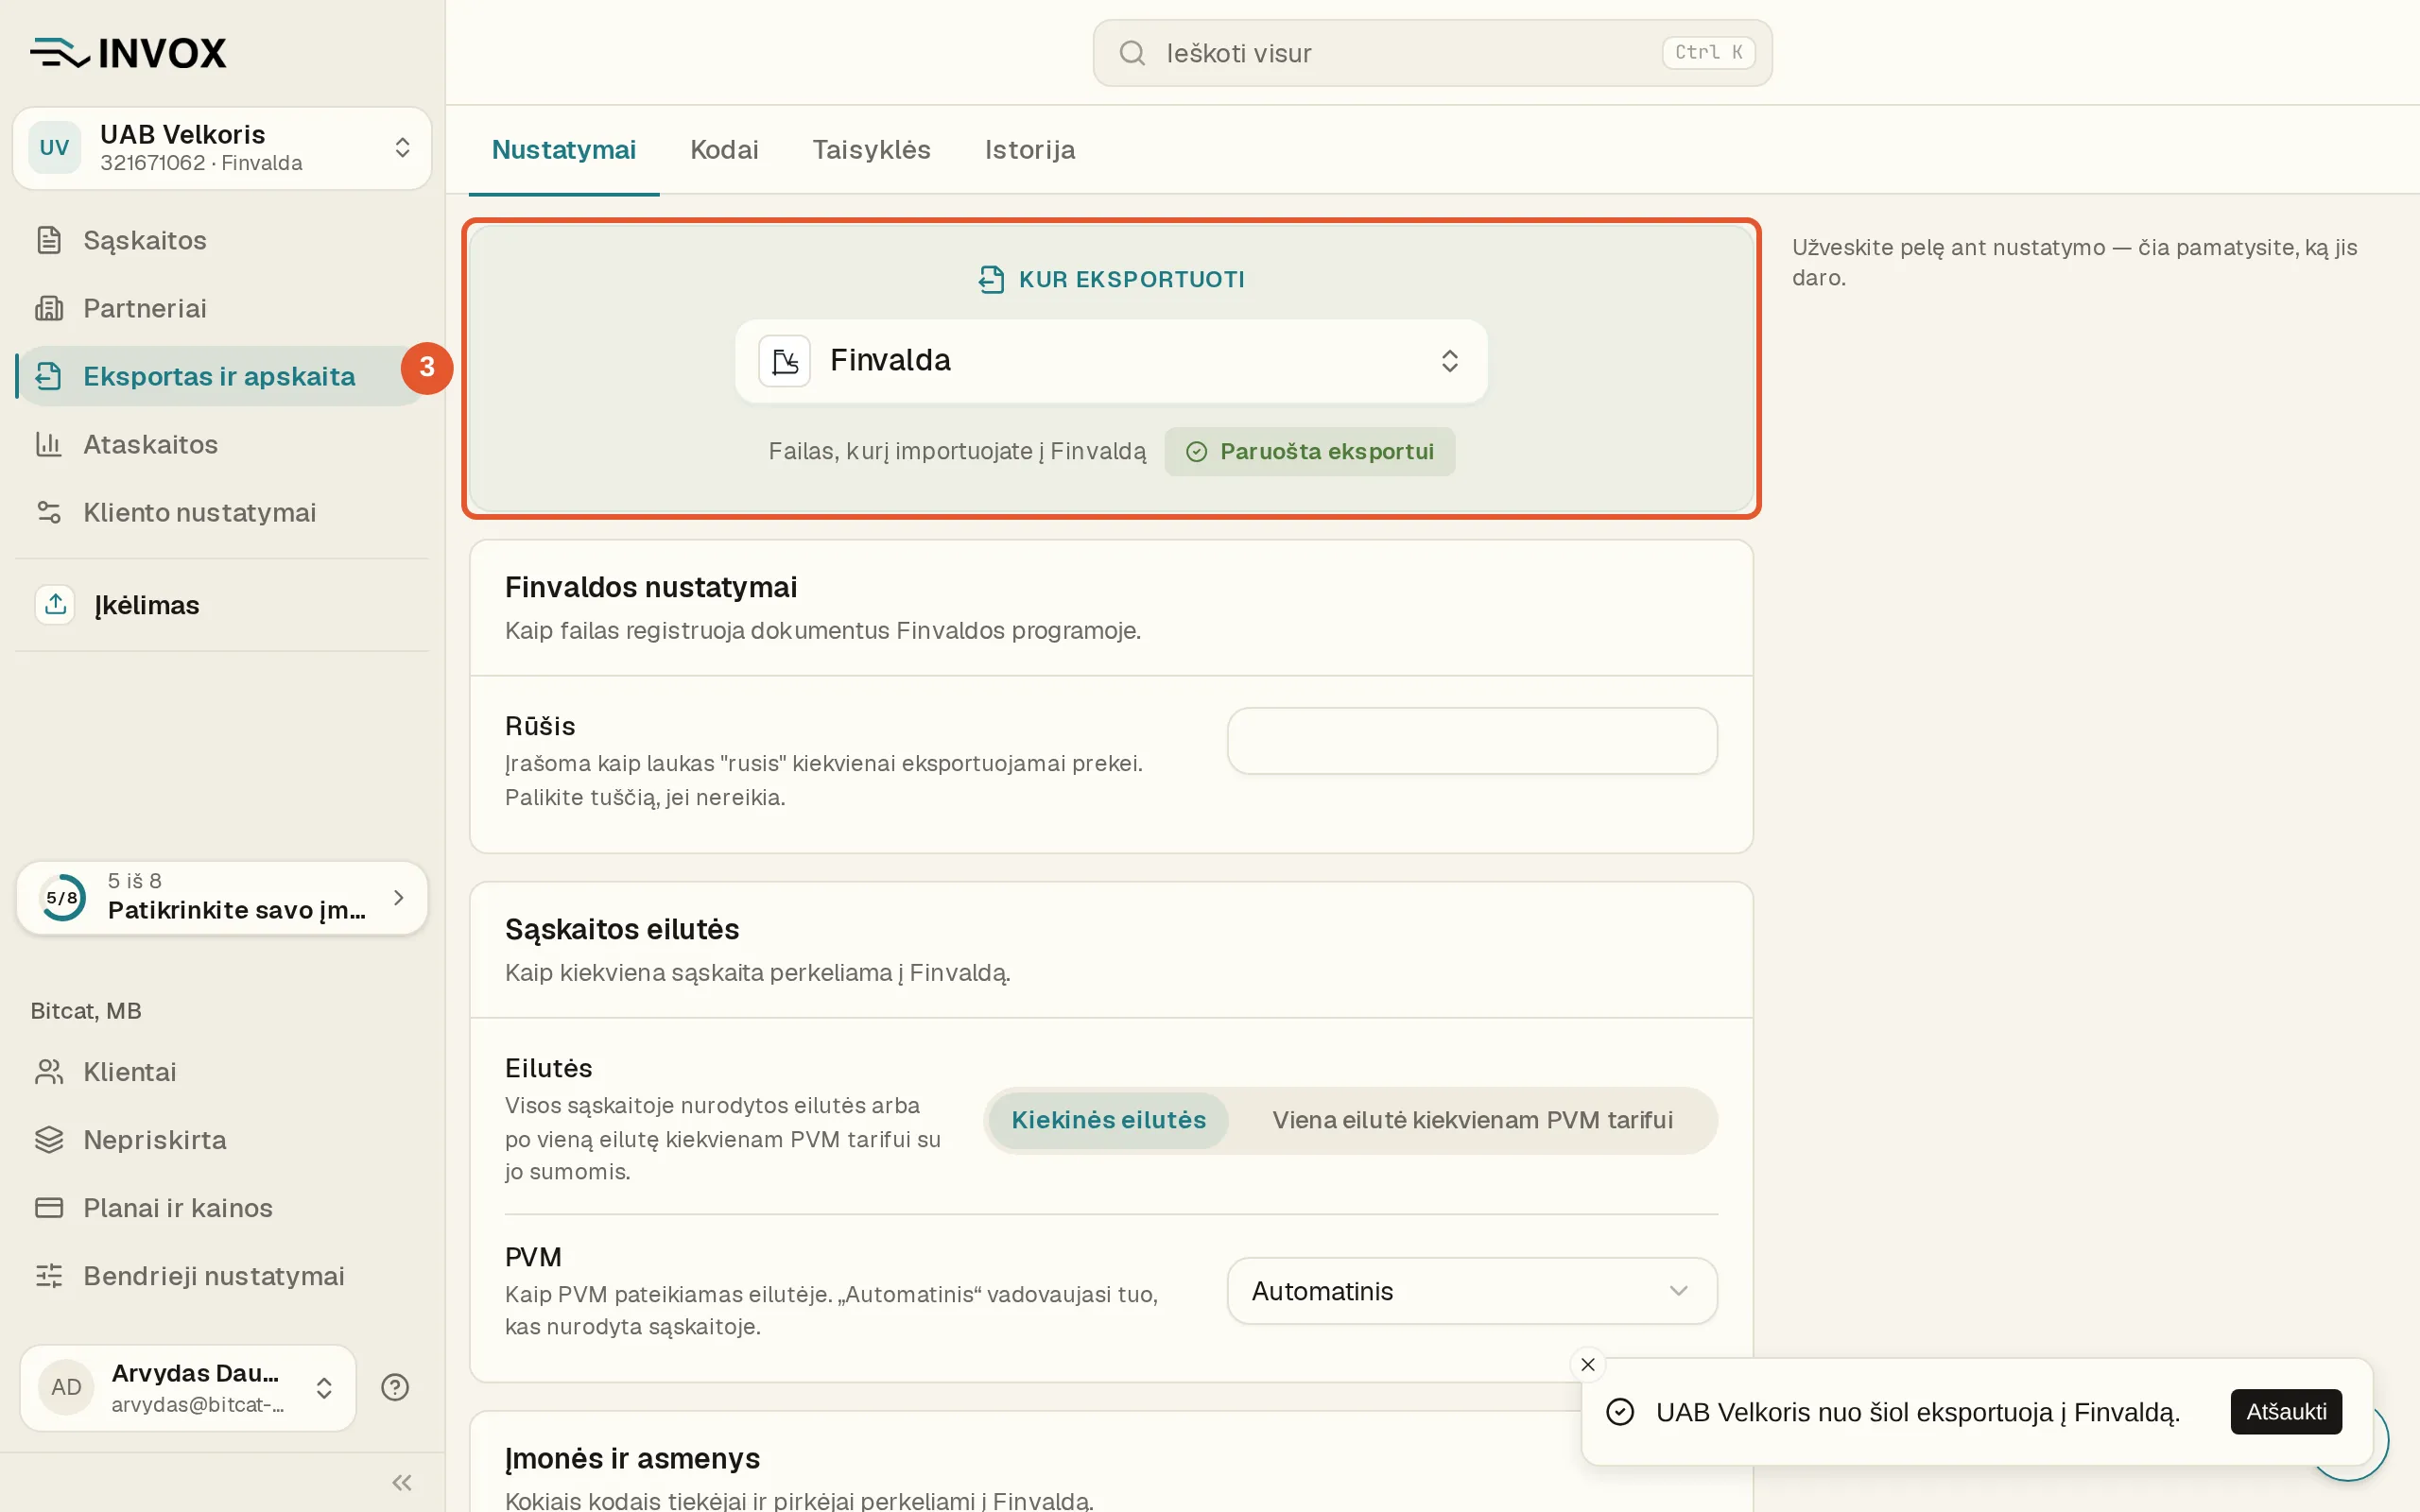Expand the 5 iš 8 onboarding checklist
This screenshot has width=2420, height=1512.
pyautogui.click(x=222, y=897)
